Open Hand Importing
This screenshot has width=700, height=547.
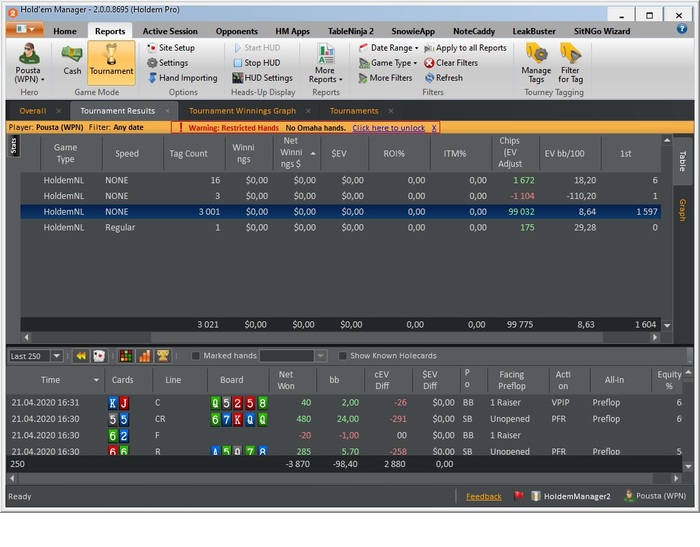tap(183, 78)
